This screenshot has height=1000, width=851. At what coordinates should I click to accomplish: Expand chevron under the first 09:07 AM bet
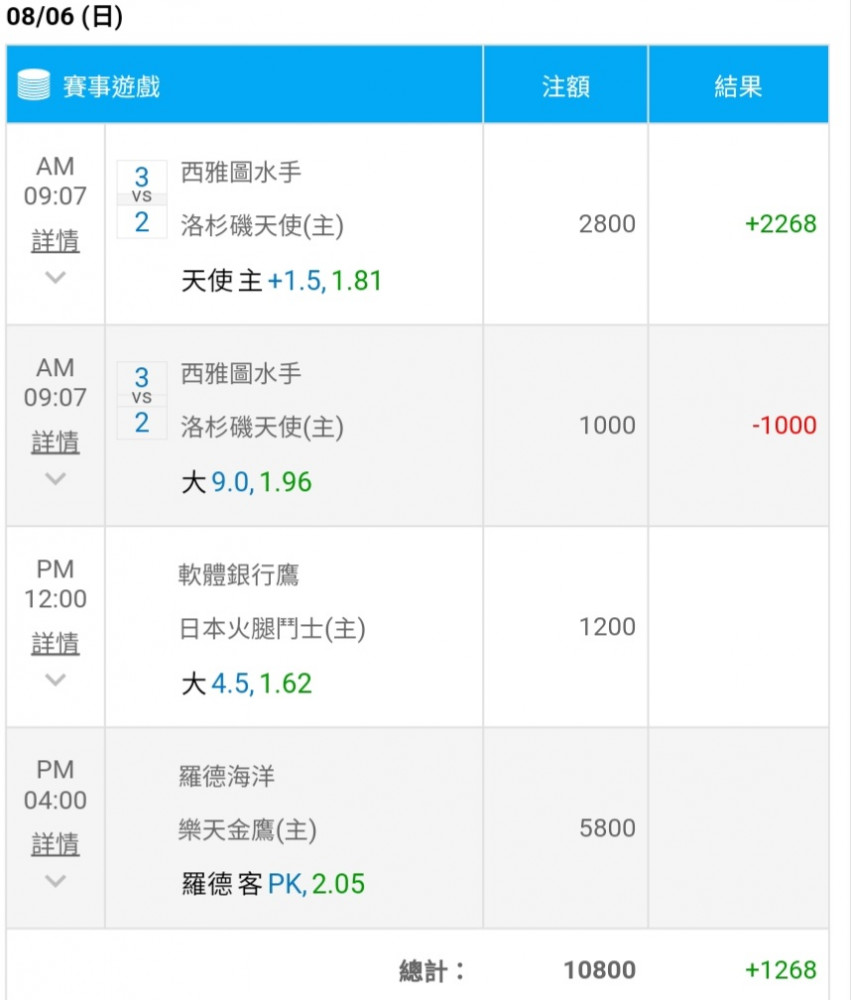click(x=56, y=277)
